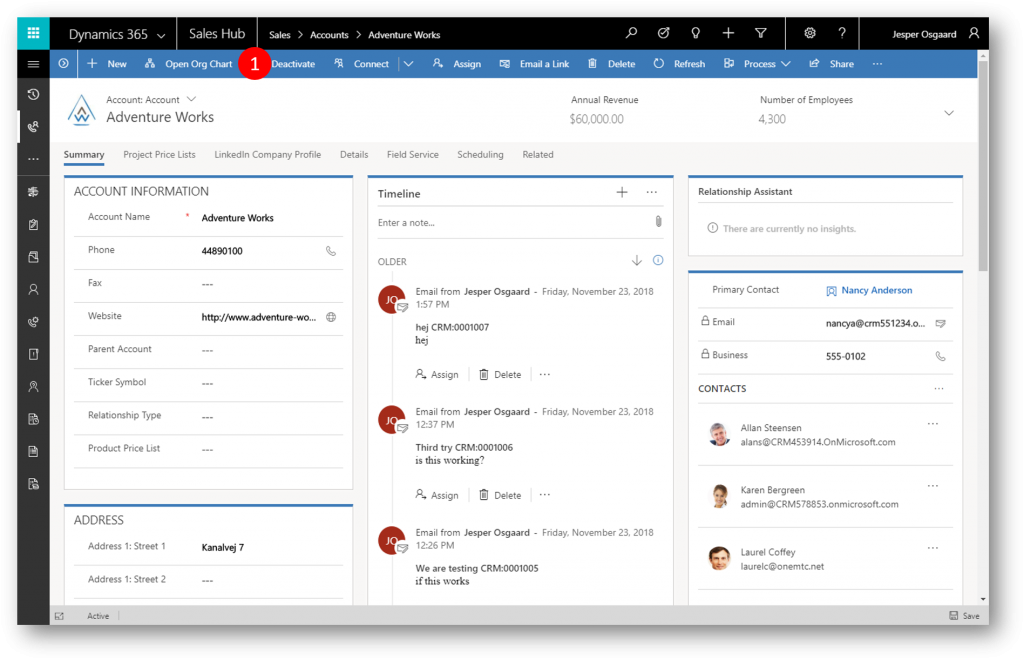
Task: Click the Account Name field value
Action: point(238,218)
